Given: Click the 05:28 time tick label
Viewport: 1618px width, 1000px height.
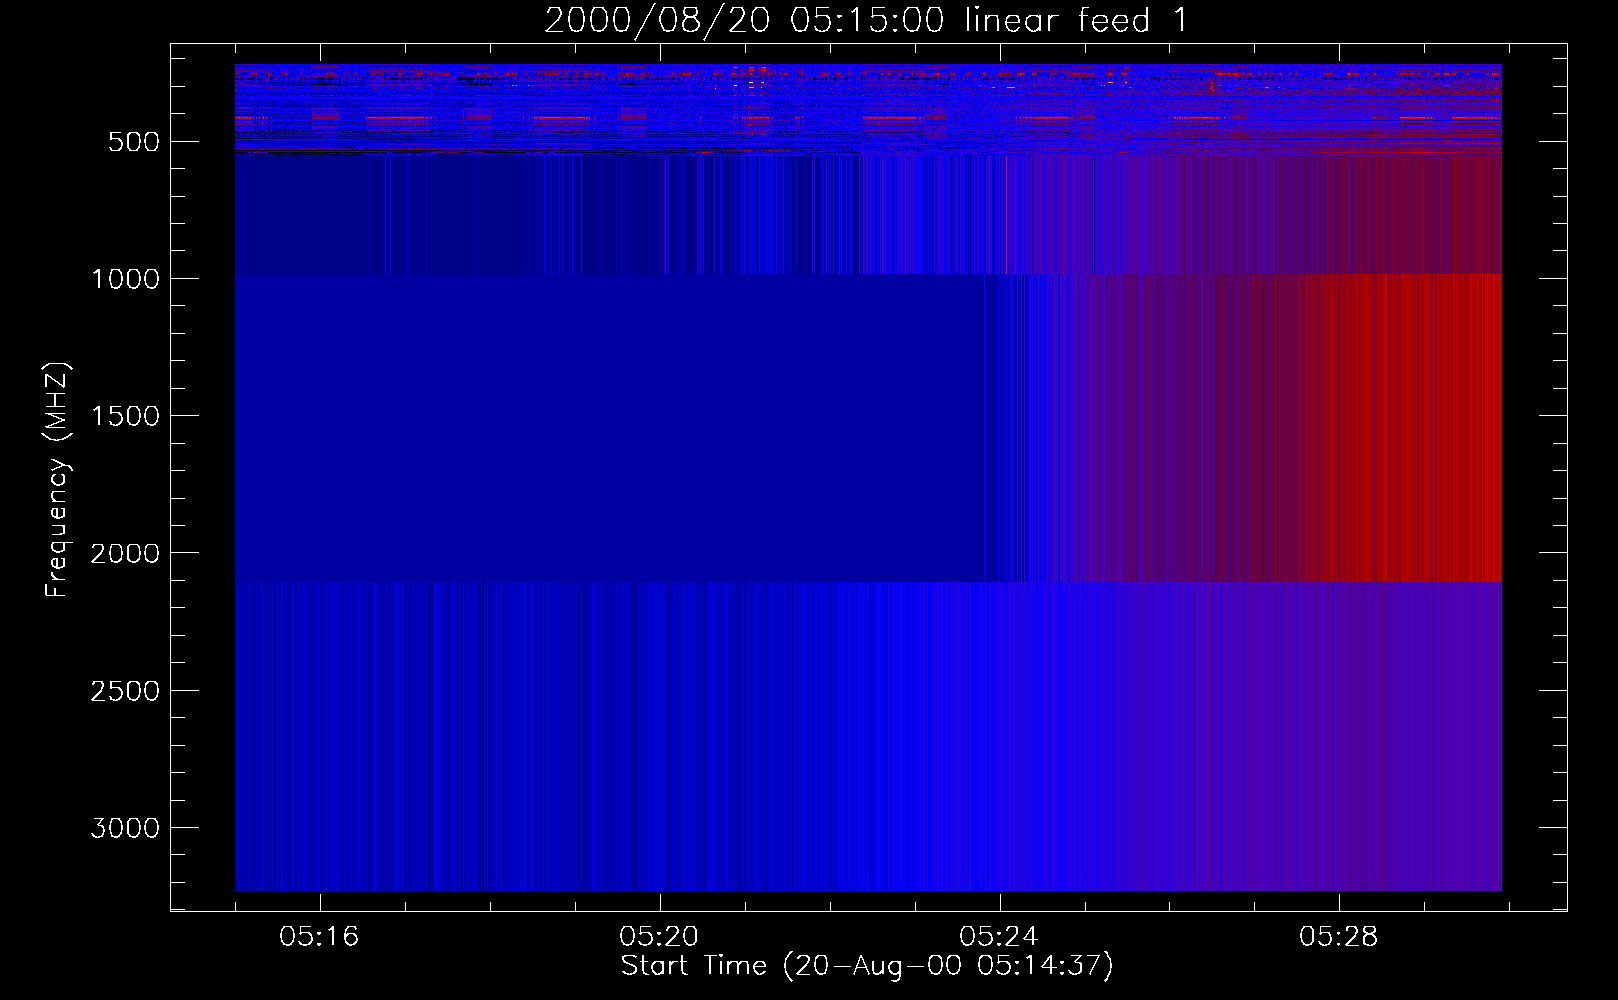Looking at the screenshot, I should (1339, 937).
